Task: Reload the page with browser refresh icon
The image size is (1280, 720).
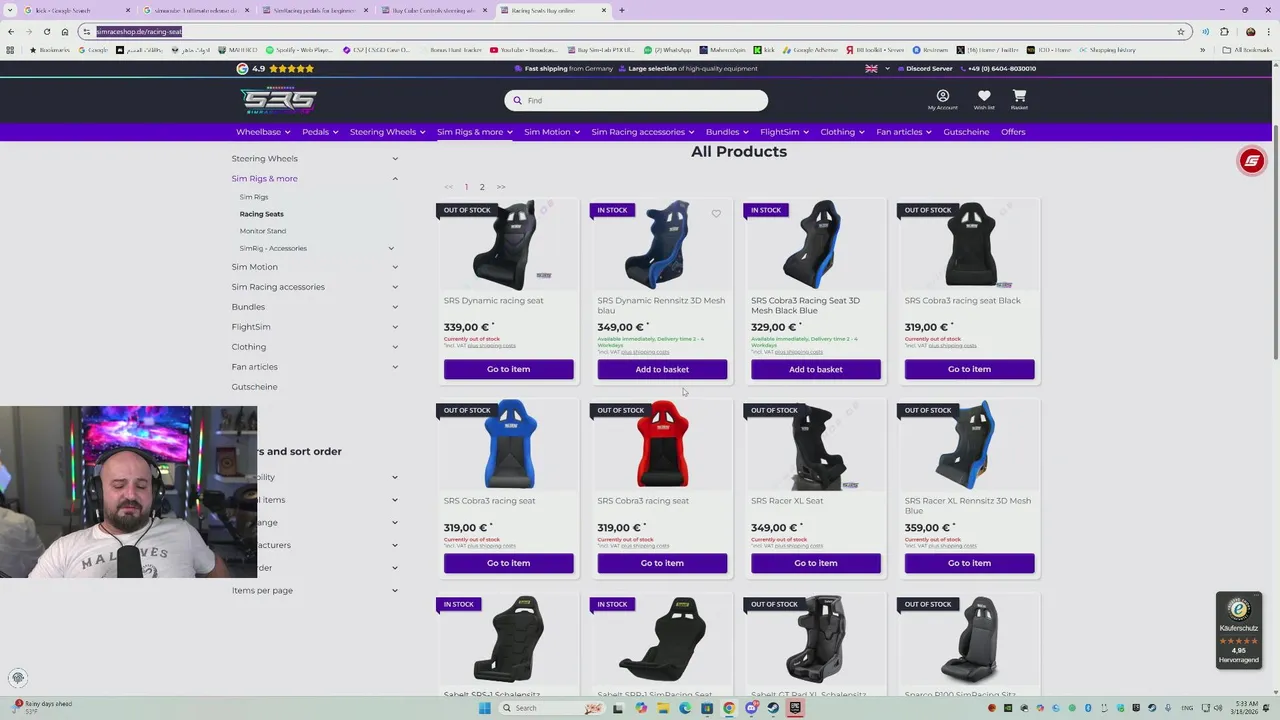Action: pyautogui.click(x=46, y=31)
